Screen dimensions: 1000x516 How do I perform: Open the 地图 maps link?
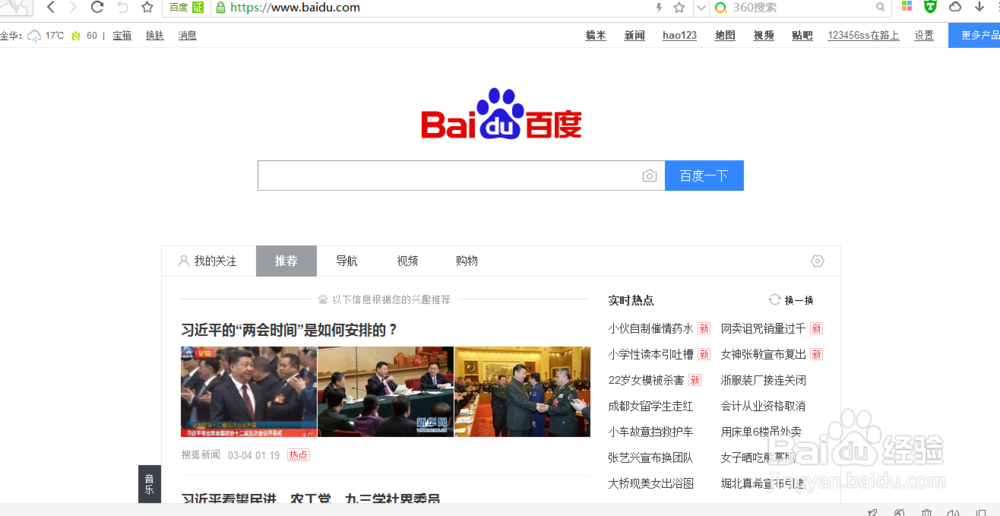725,36
